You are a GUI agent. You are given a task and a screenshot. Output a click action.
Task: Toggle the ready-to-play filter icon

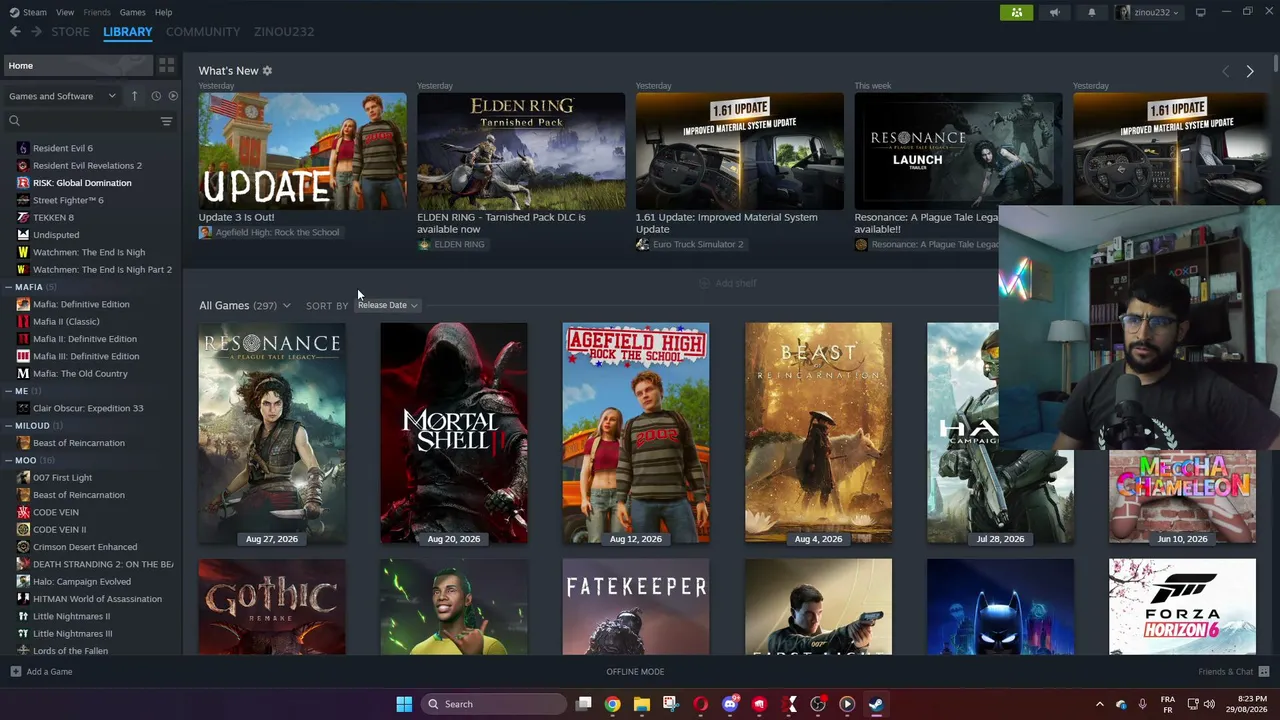tap(173, 96)
